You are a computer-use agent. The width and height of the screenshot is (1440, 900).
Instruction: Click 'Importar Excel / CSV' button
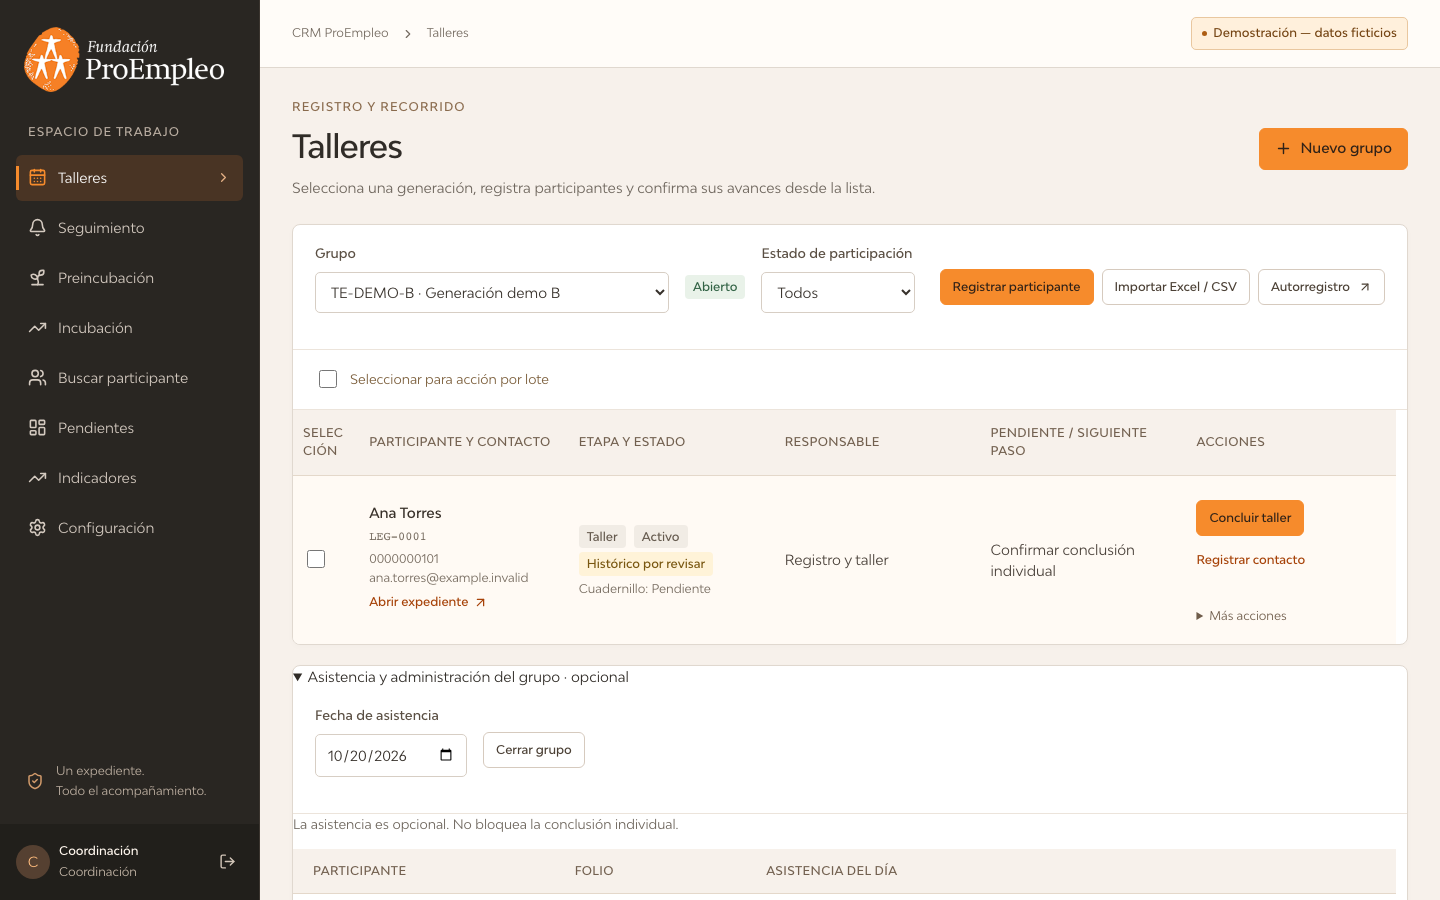[1176, 287]
